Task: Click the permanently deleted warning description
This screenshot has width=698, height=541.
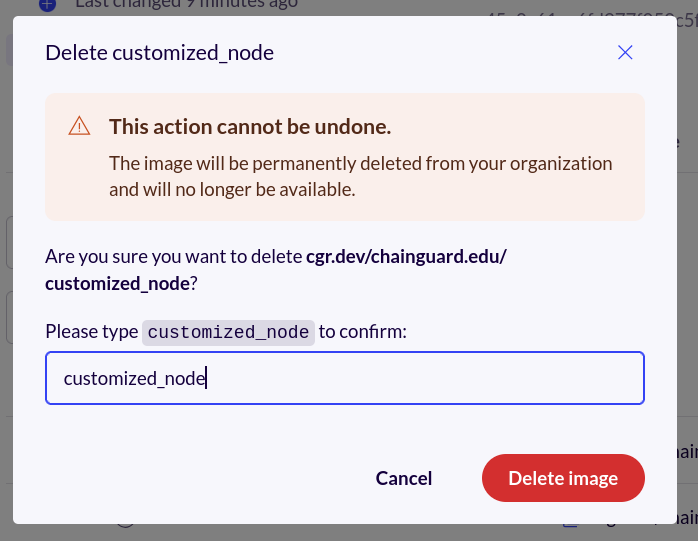Action: click(x=360, y=163)
